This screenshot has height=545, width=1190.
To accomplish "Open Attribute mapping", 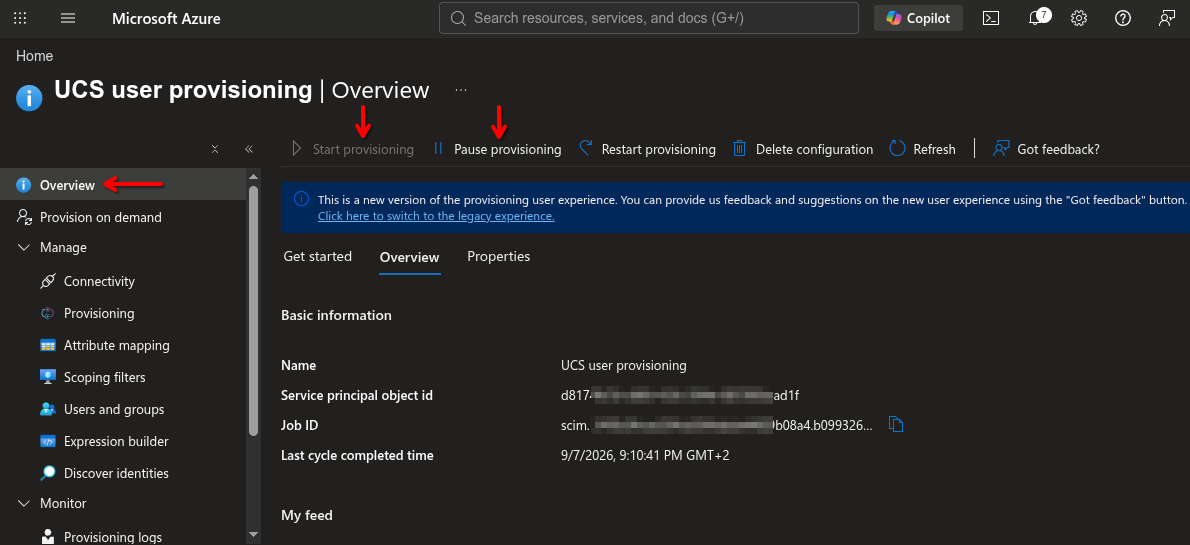I will (x=116, y=345).
